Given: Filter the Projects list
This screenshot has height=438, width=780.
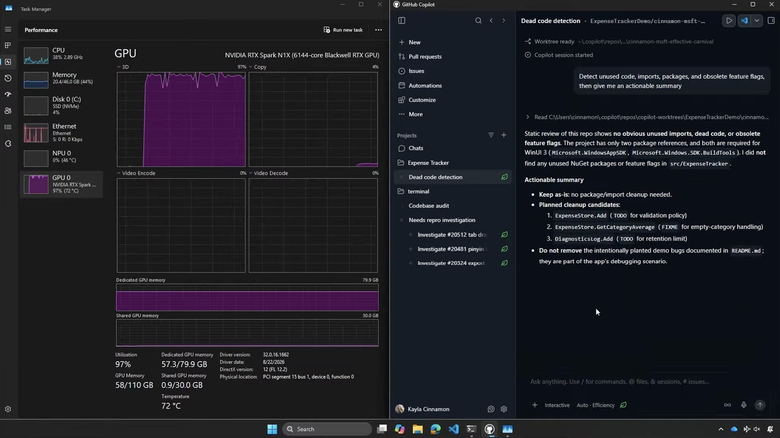Looking at the screenshot, I should (x=491, y=135).
